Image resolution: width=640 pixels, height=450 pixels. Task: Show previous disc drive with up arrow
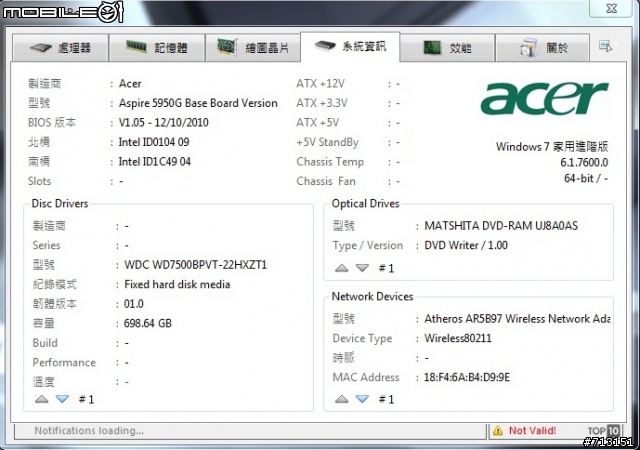click(x=42, y=399)
